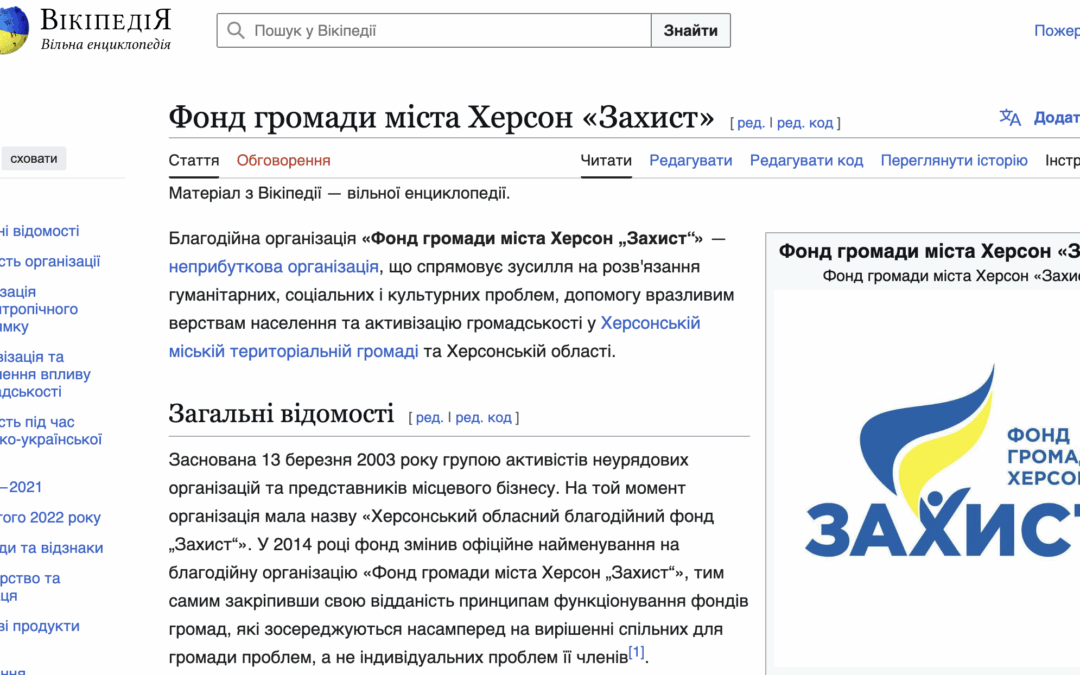Click the Знайти search button
The height and width of the screenshot is (675, 1080).
[x=691, y=30]
